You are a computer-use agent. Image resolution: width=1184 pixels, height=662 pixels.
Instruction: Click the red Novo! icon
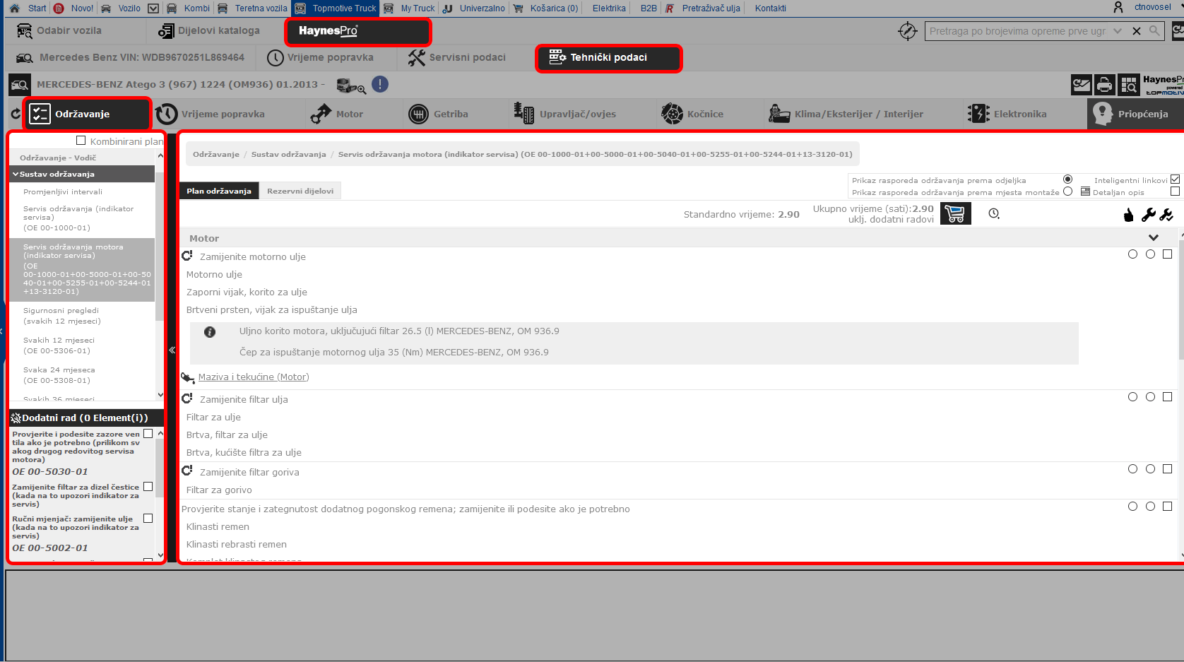pyautogui.click(x=59, y=8)
